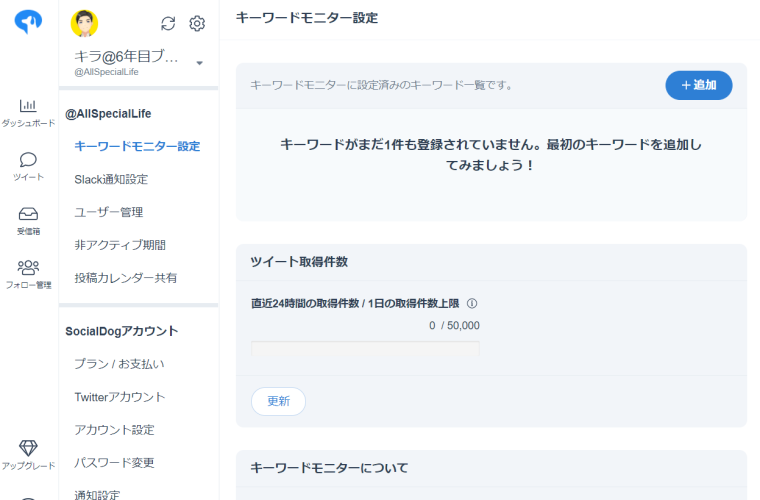Click the info icon beside 取得件数上限
The width and height of the screenshot is (760, 500).
coord(472,304)
